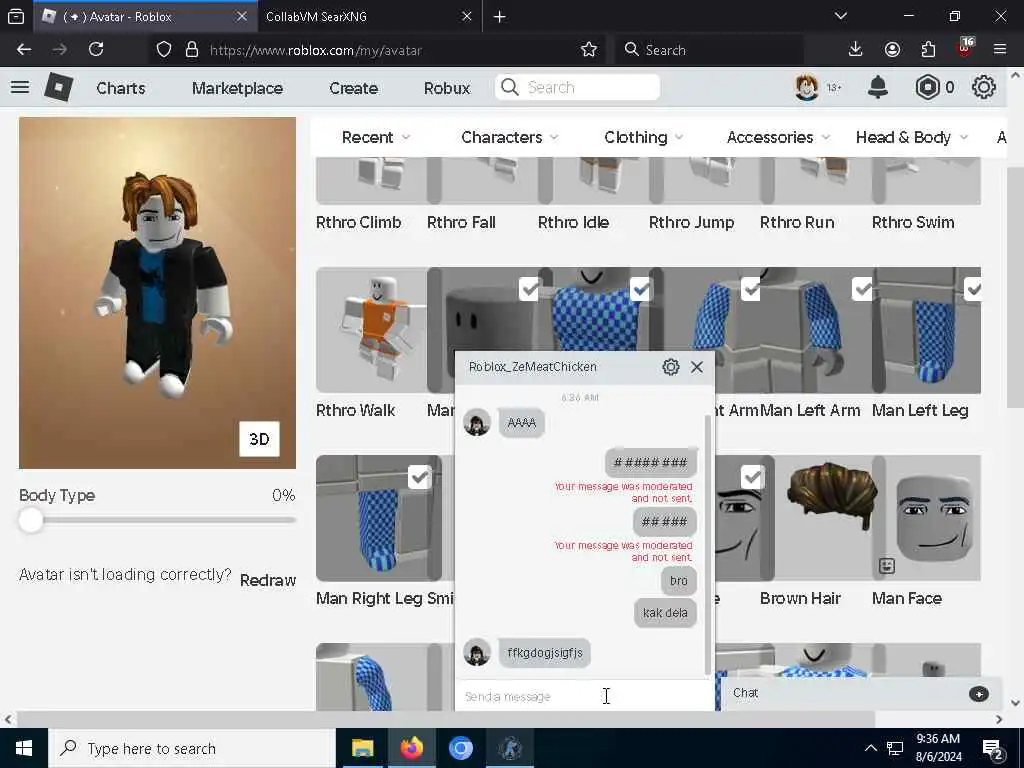Screen dimensions: 1024x768
Task: Open the Robux page
Action: click(447, 88)
